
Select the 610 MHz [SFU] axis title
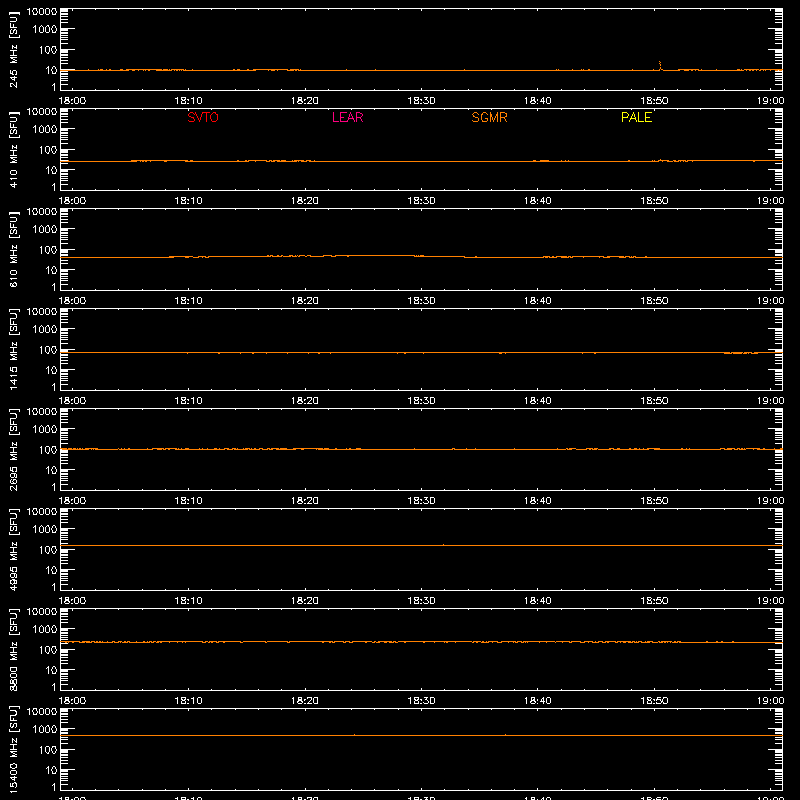pos(13,249)
